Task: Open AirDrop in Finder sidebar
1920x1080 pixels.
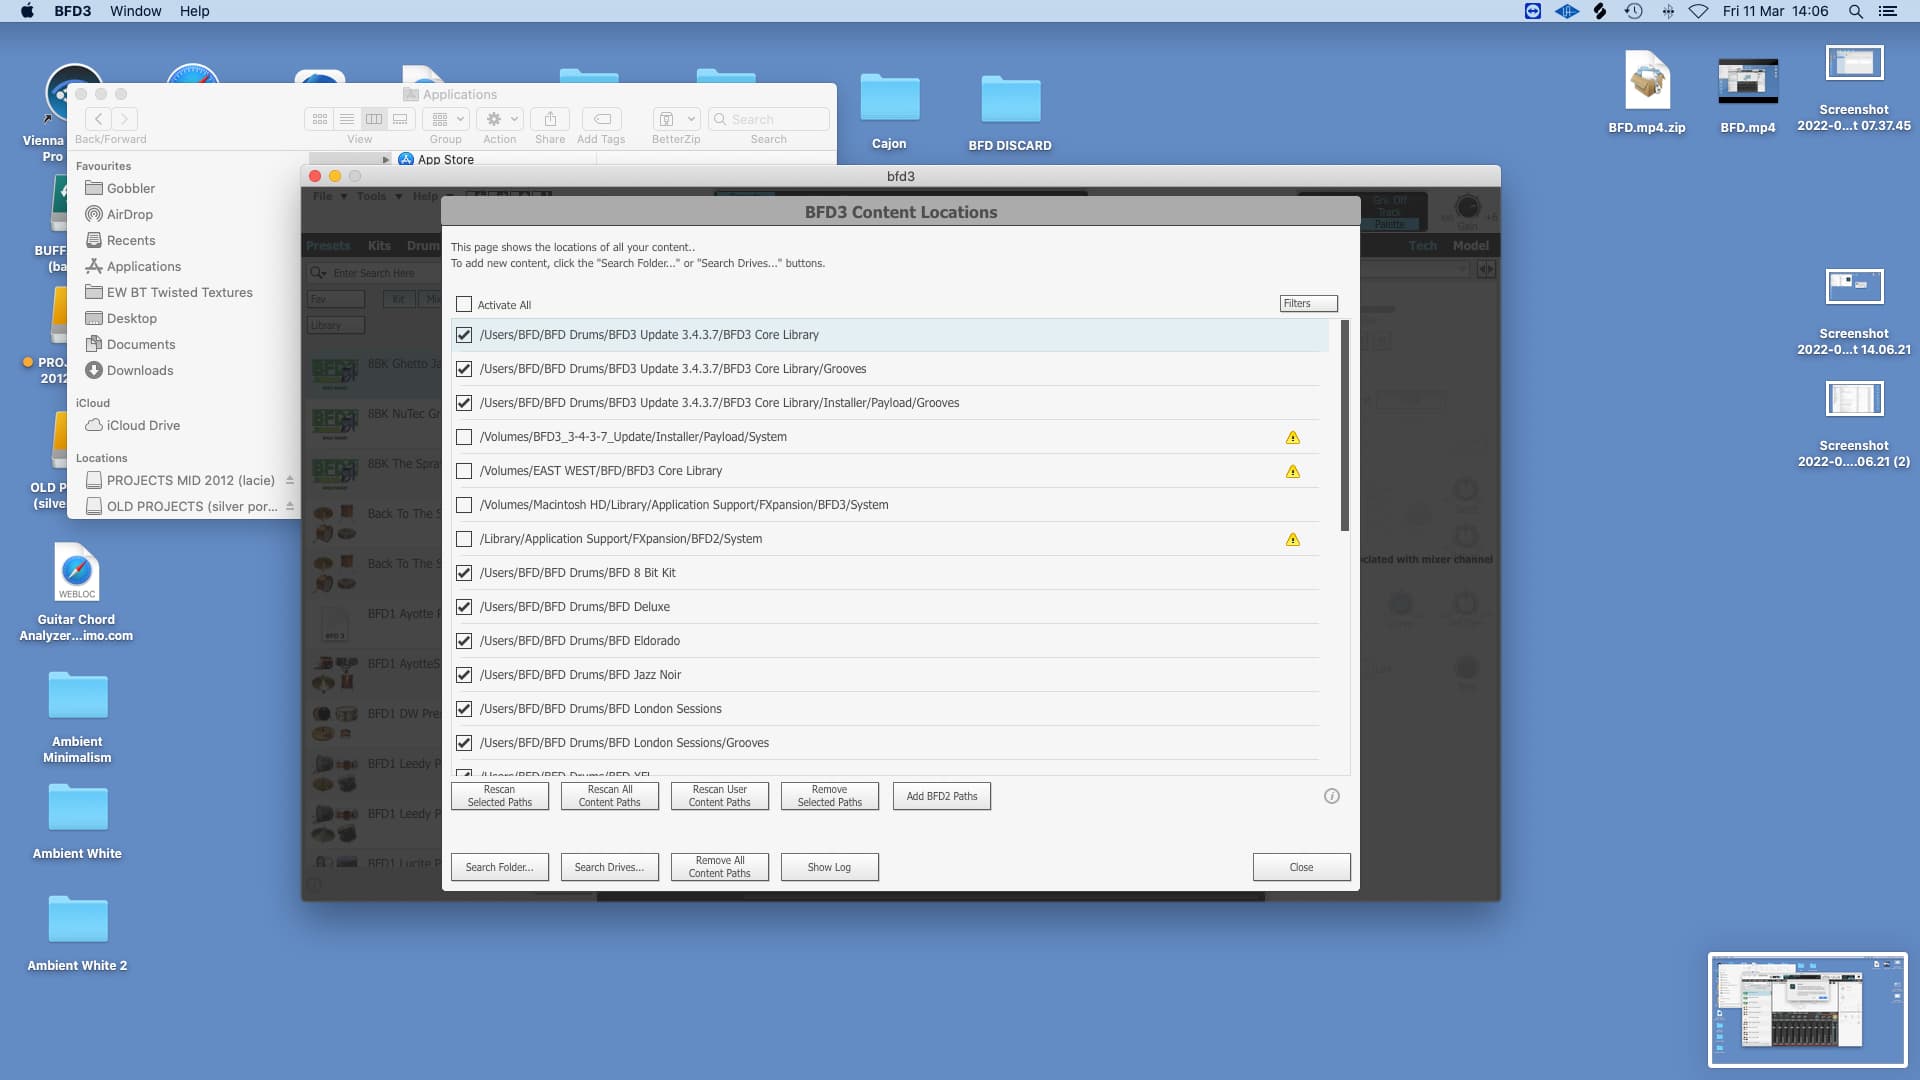Action: pyautogui.click(x=130, y=214)
